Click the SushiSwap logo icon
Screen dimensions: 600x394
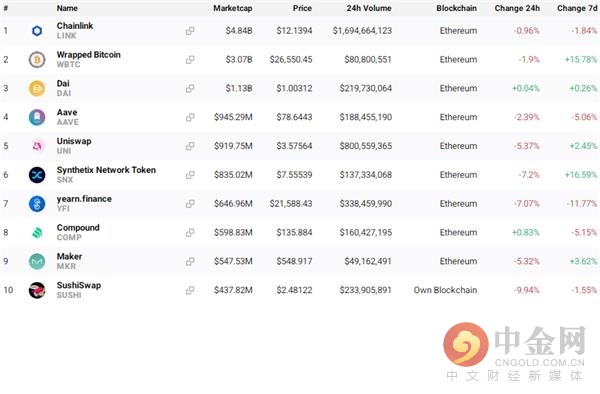[x=37, y=290]
